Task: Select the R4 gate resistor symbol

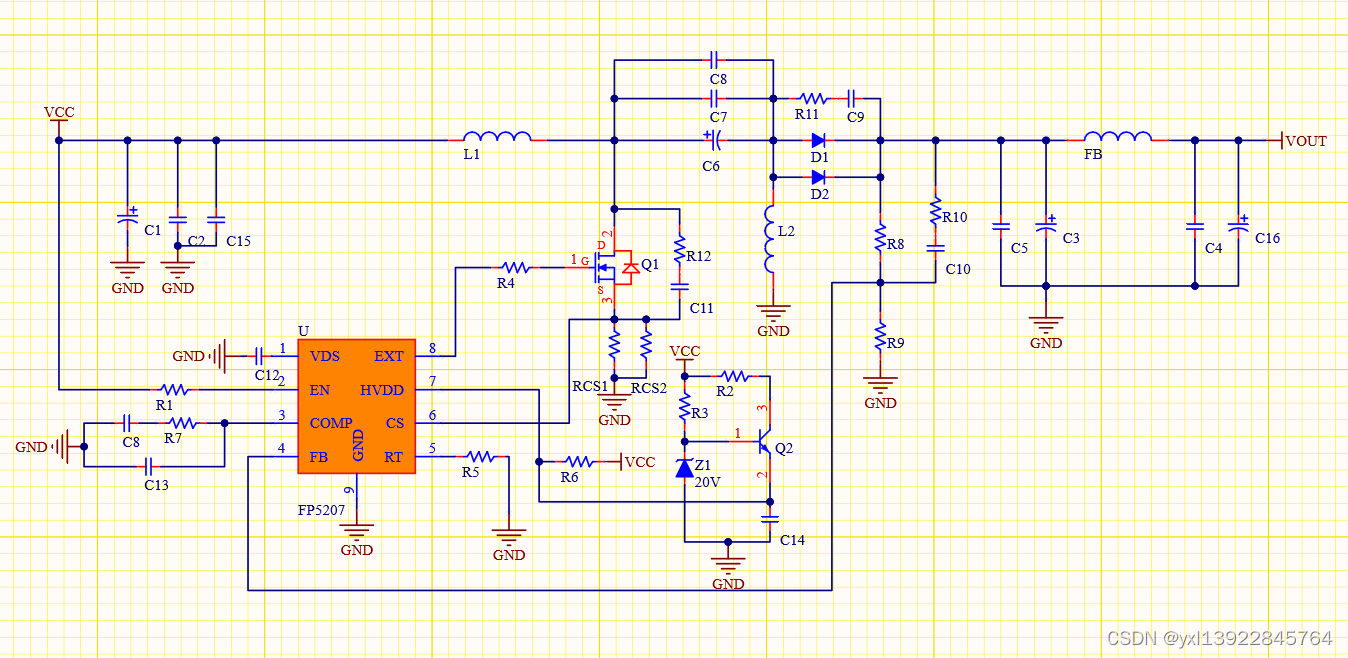Action: point(514,267)
